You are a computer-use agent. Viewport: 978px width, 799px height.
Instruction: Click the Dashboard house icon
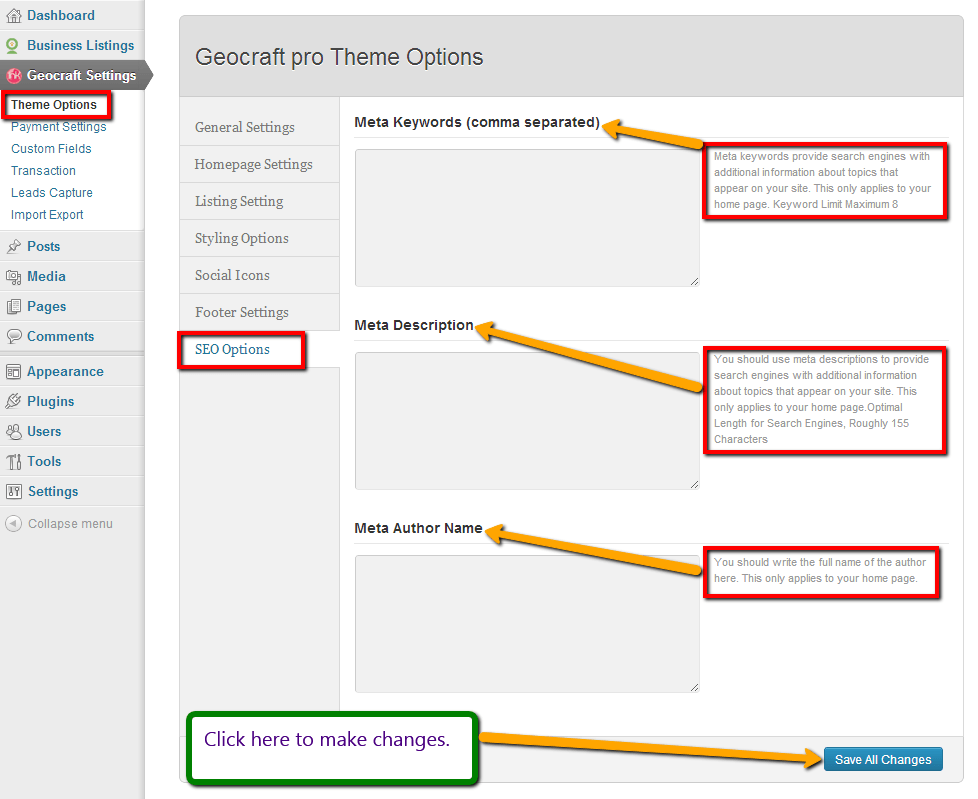[13, 16]
